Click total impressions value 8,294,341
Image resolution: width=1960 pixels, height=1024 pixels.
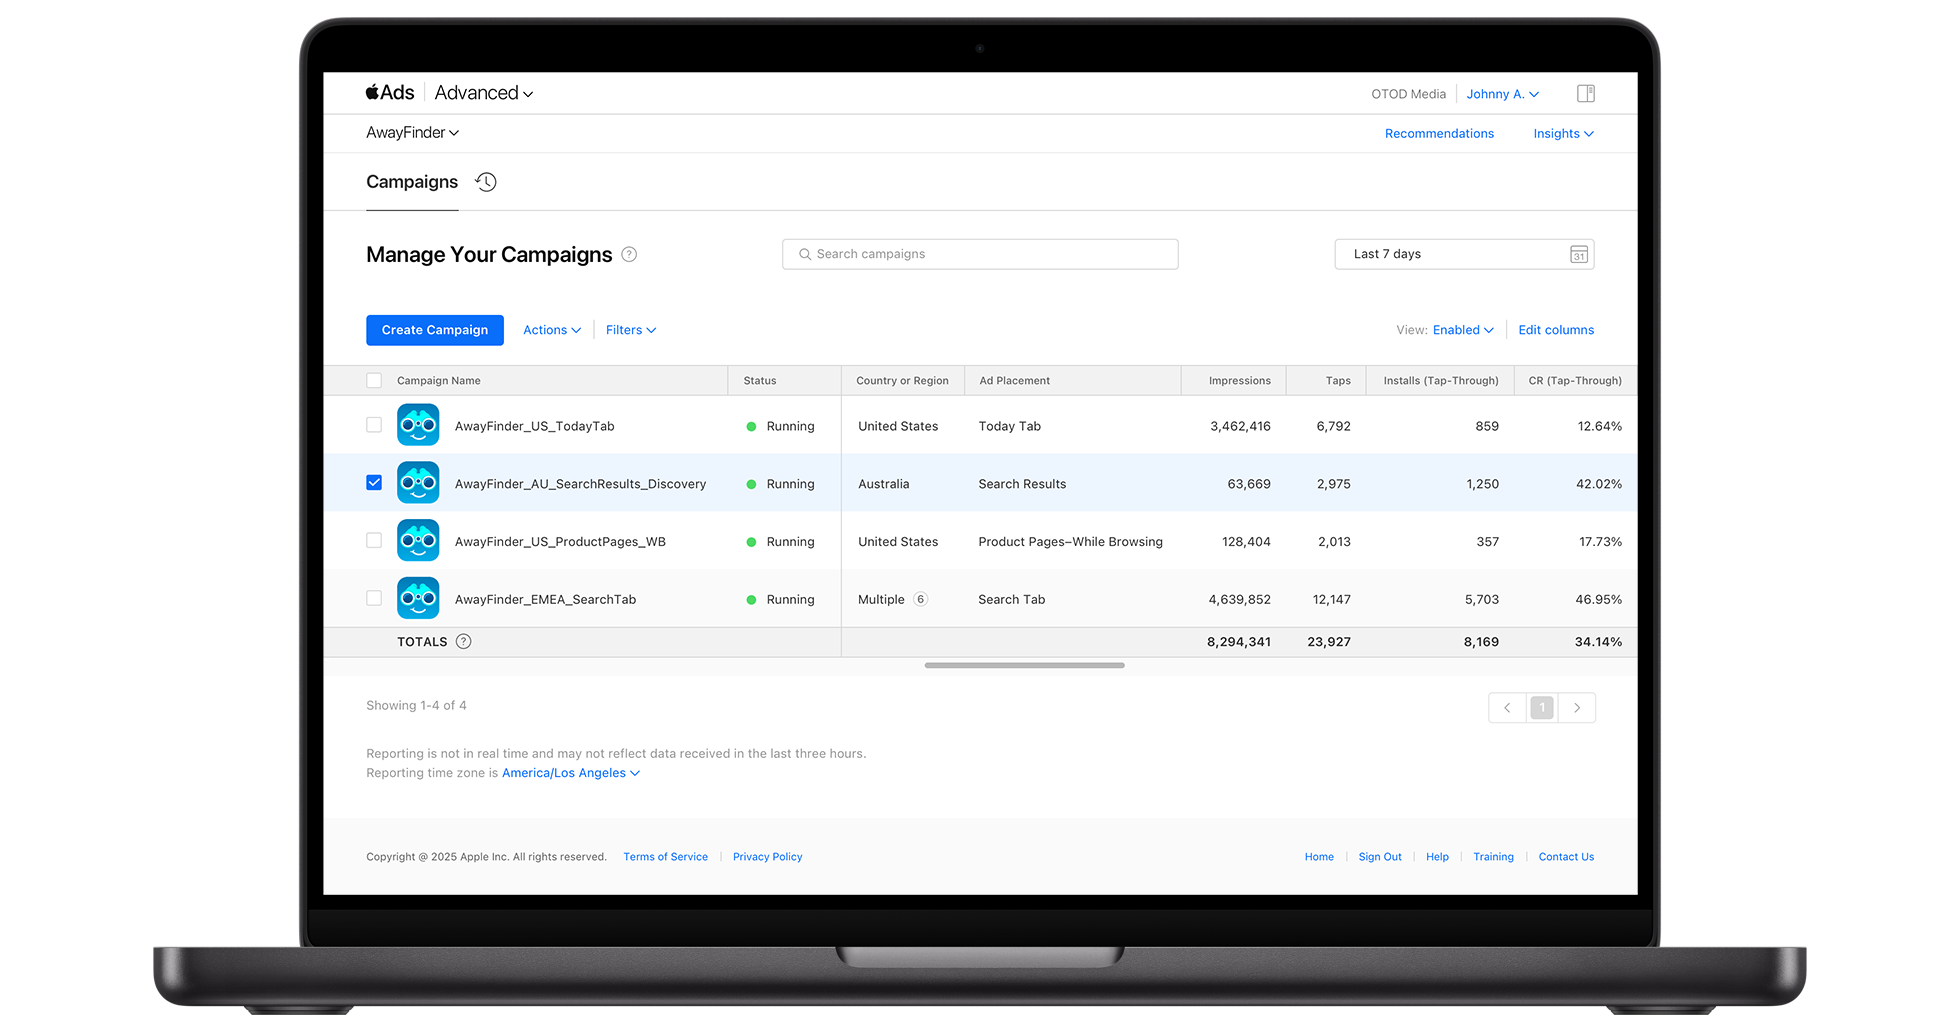(x=1239, y=642)
